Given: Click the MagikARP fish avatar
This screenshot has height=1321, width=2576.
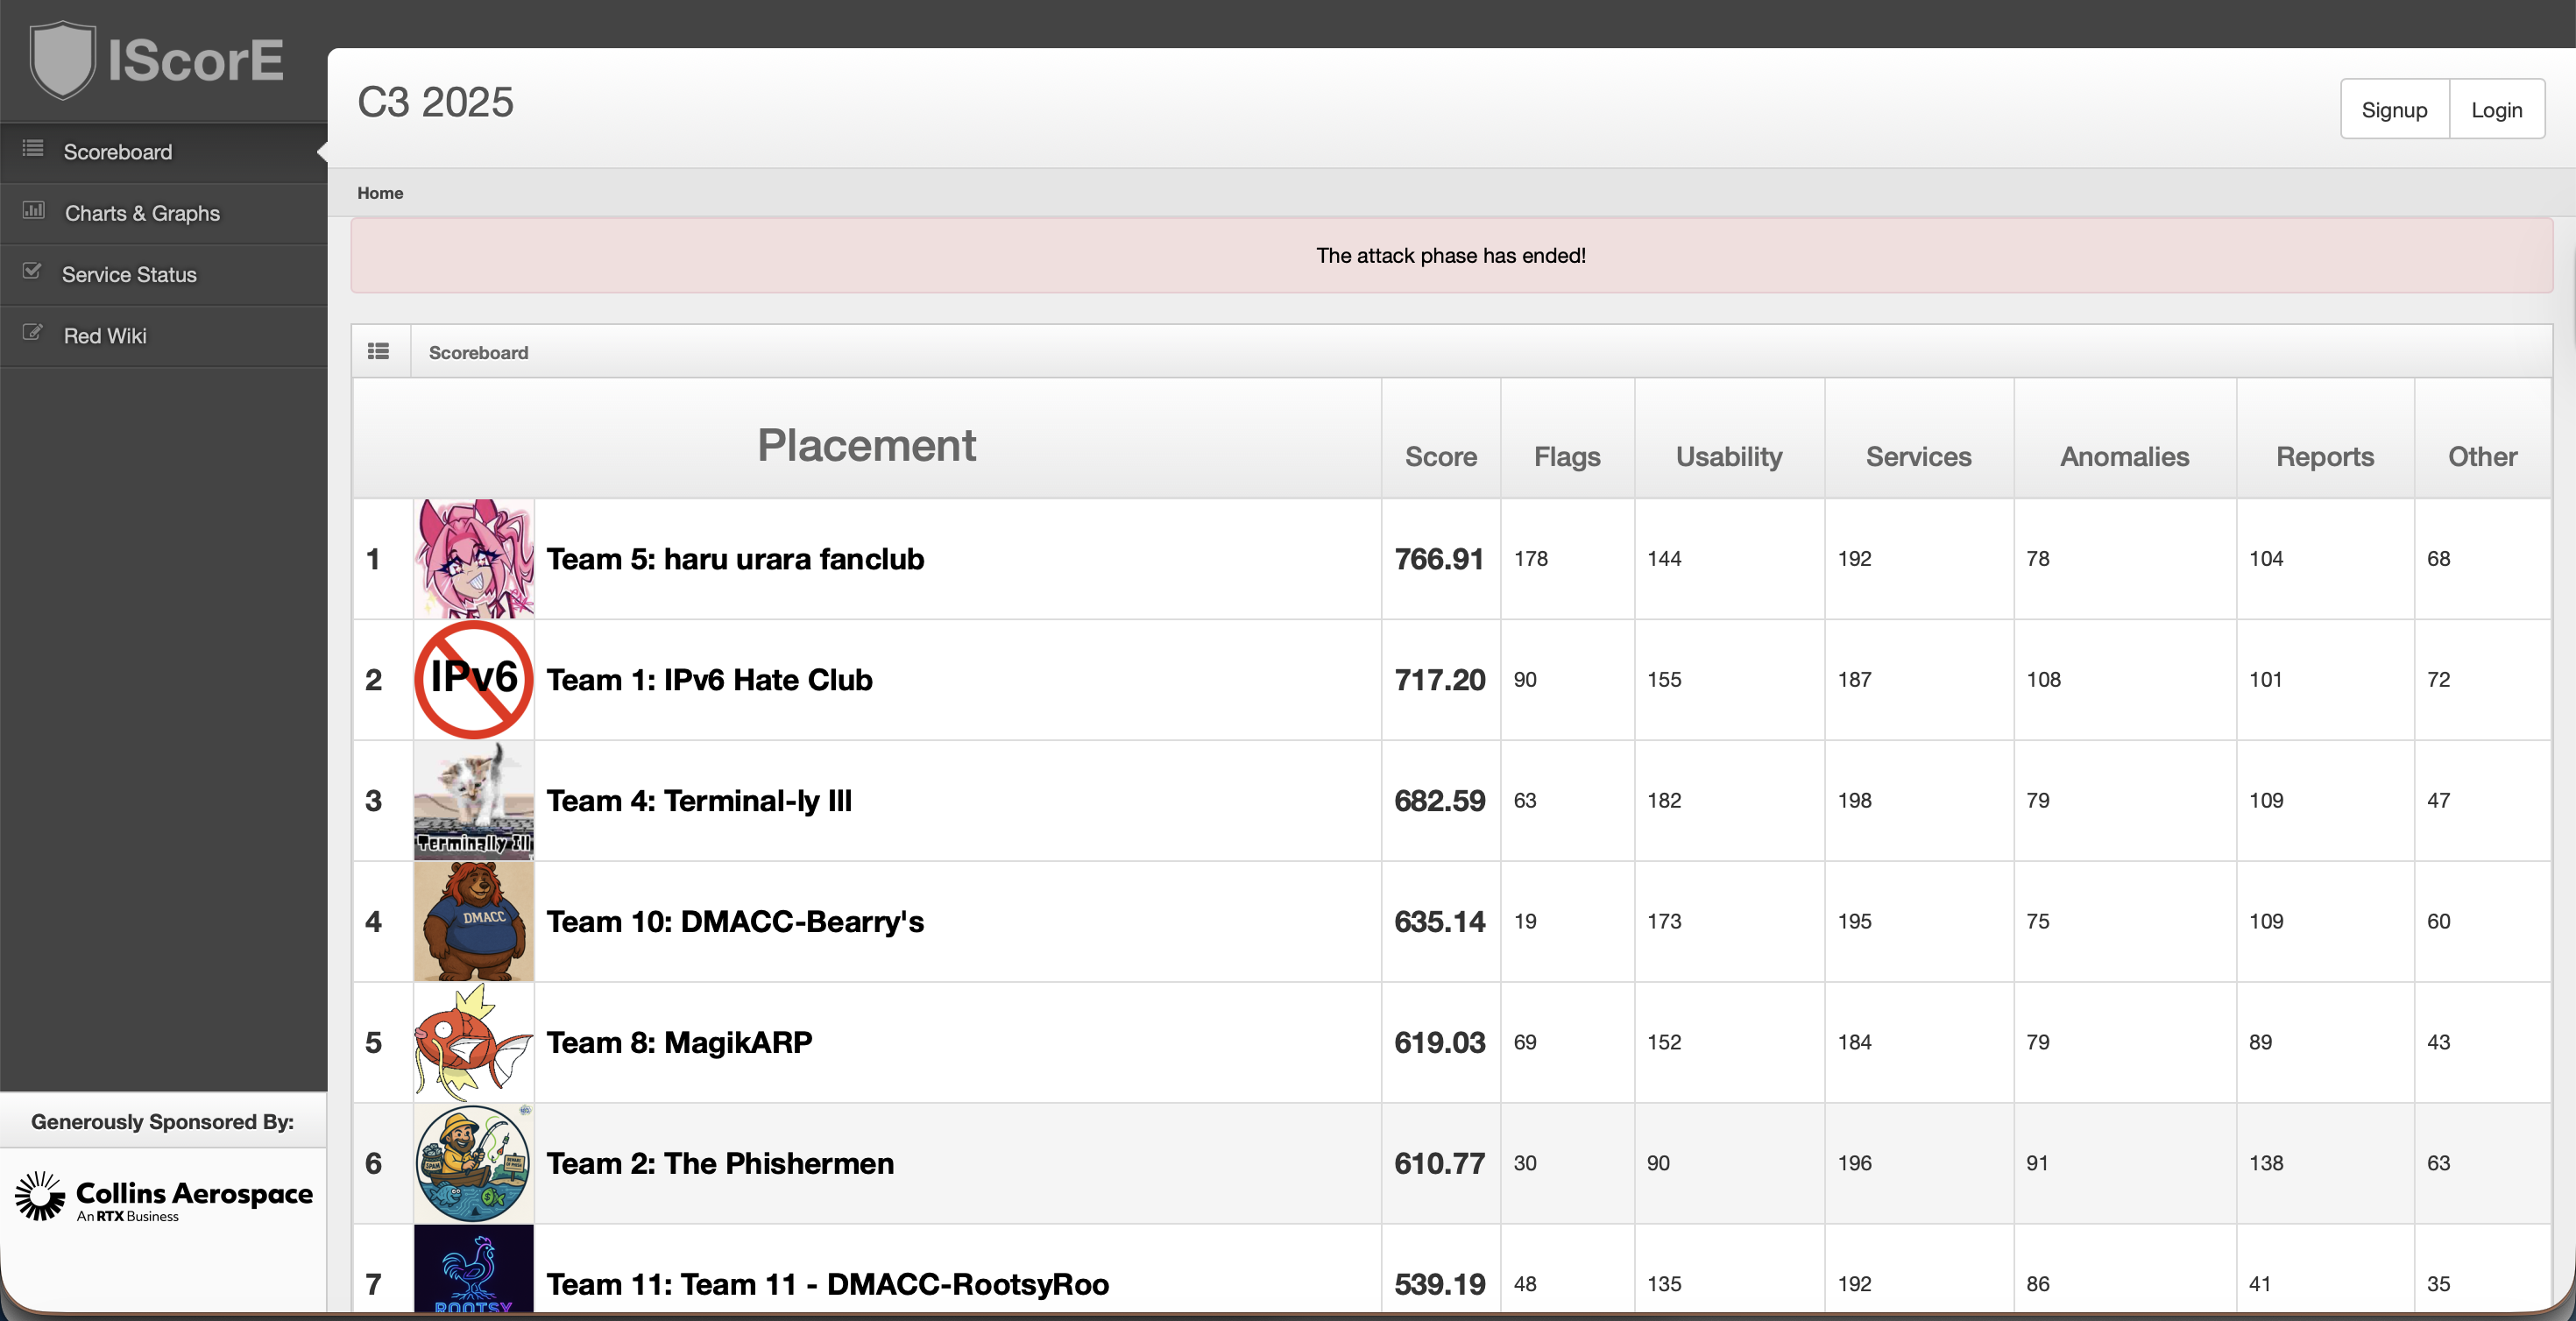Looking at the screenshot, I should pyautogui.click(x=473, y=1042).
